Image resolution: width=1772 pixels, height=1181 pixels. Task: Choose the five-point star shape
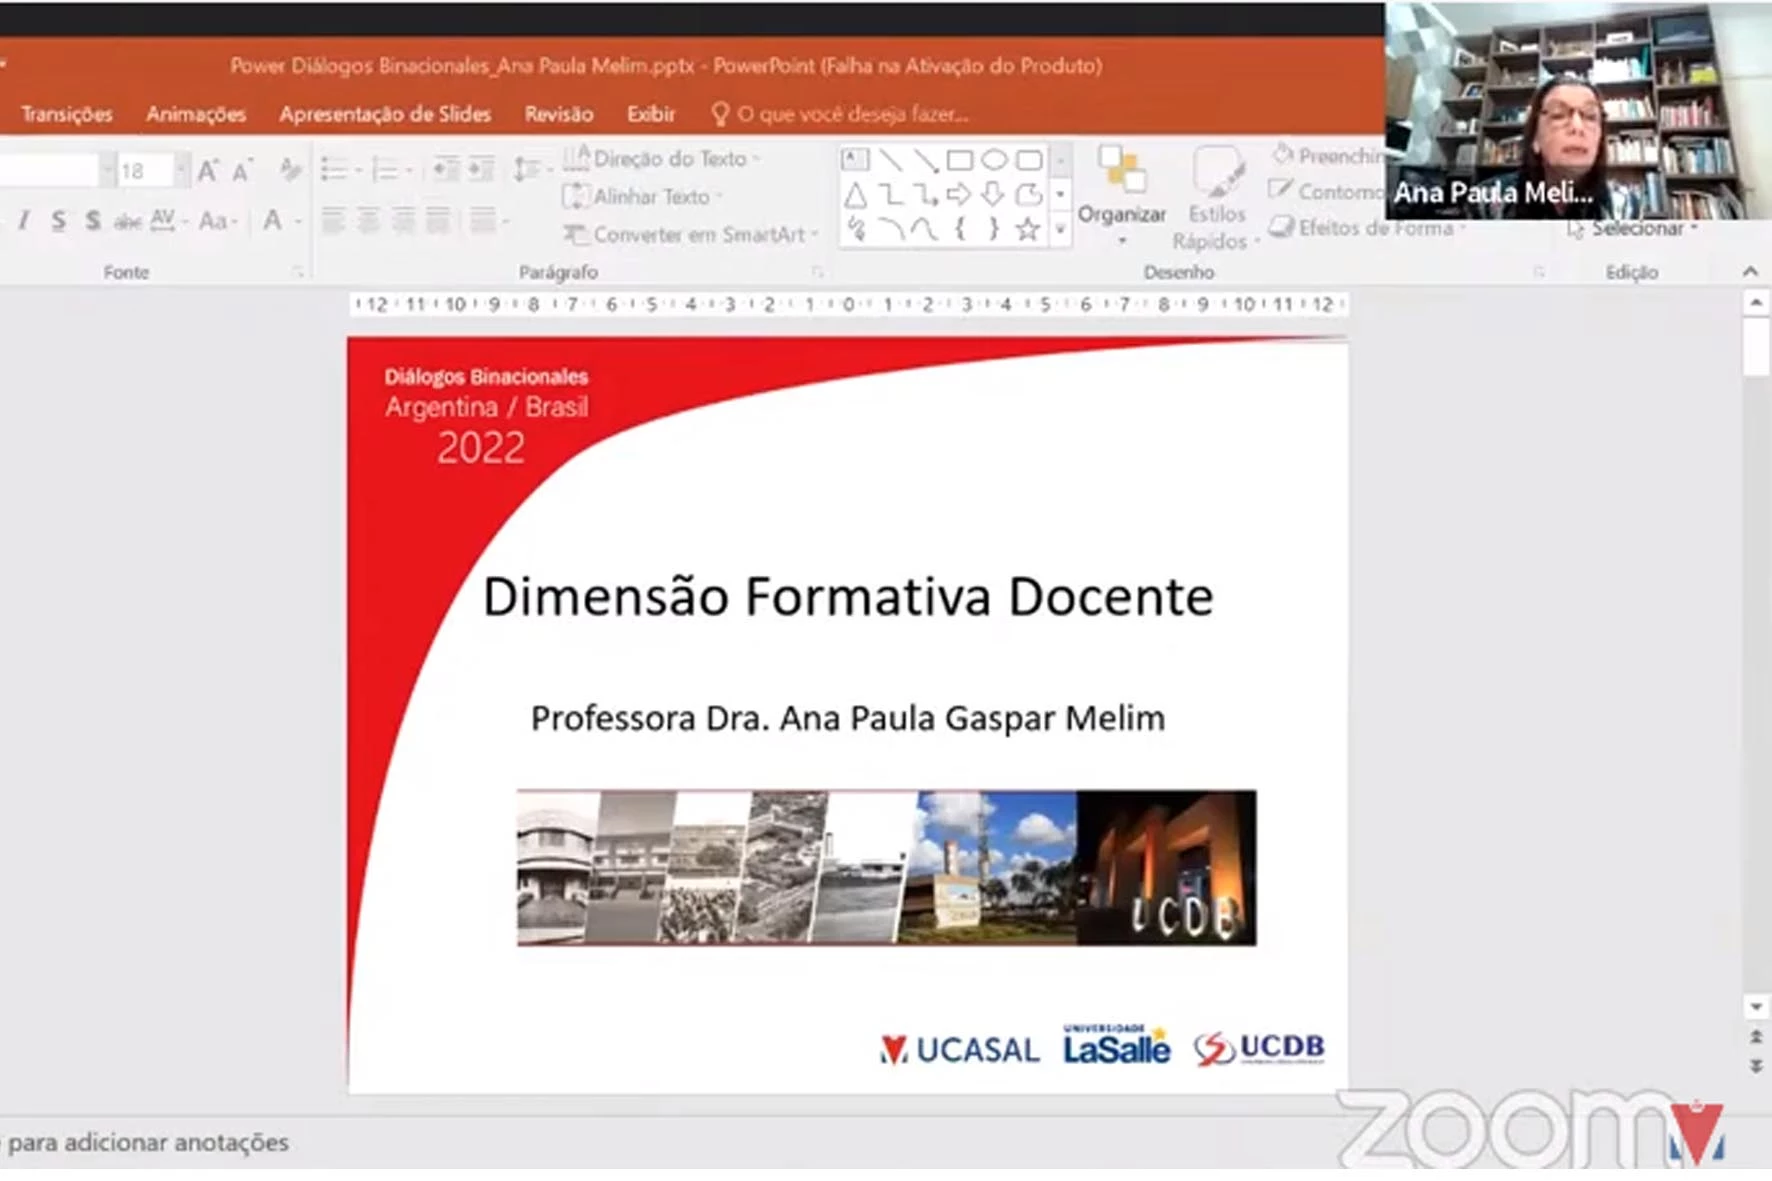(x=1027, y=230)
